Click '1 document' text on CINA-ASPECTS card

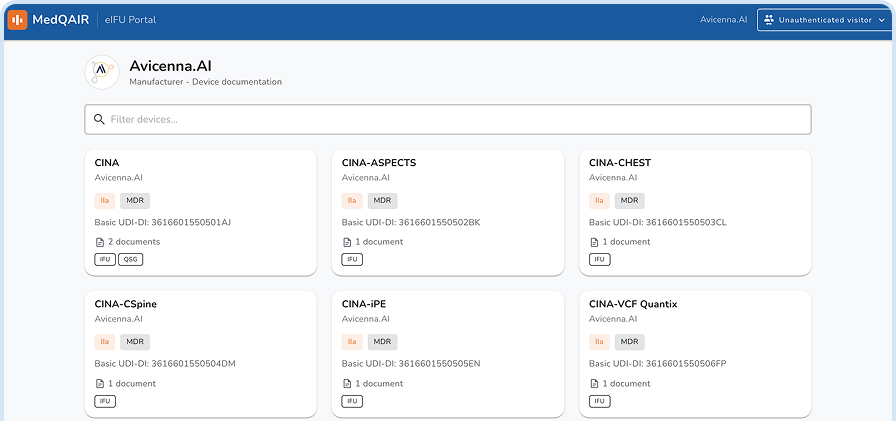[379, 242]
